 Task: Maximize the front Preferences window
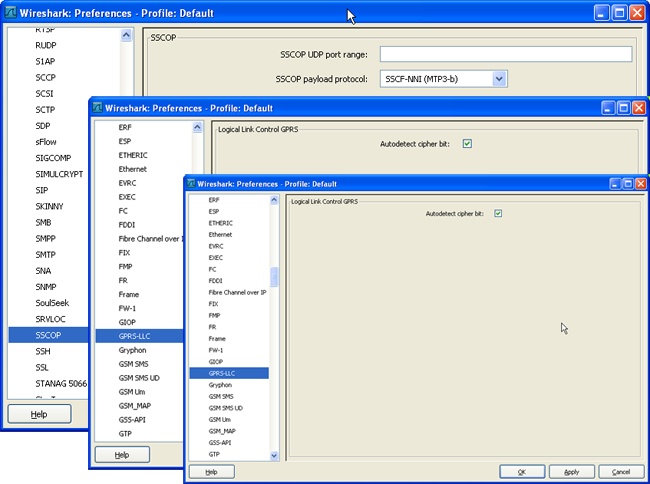pos(628,184)
